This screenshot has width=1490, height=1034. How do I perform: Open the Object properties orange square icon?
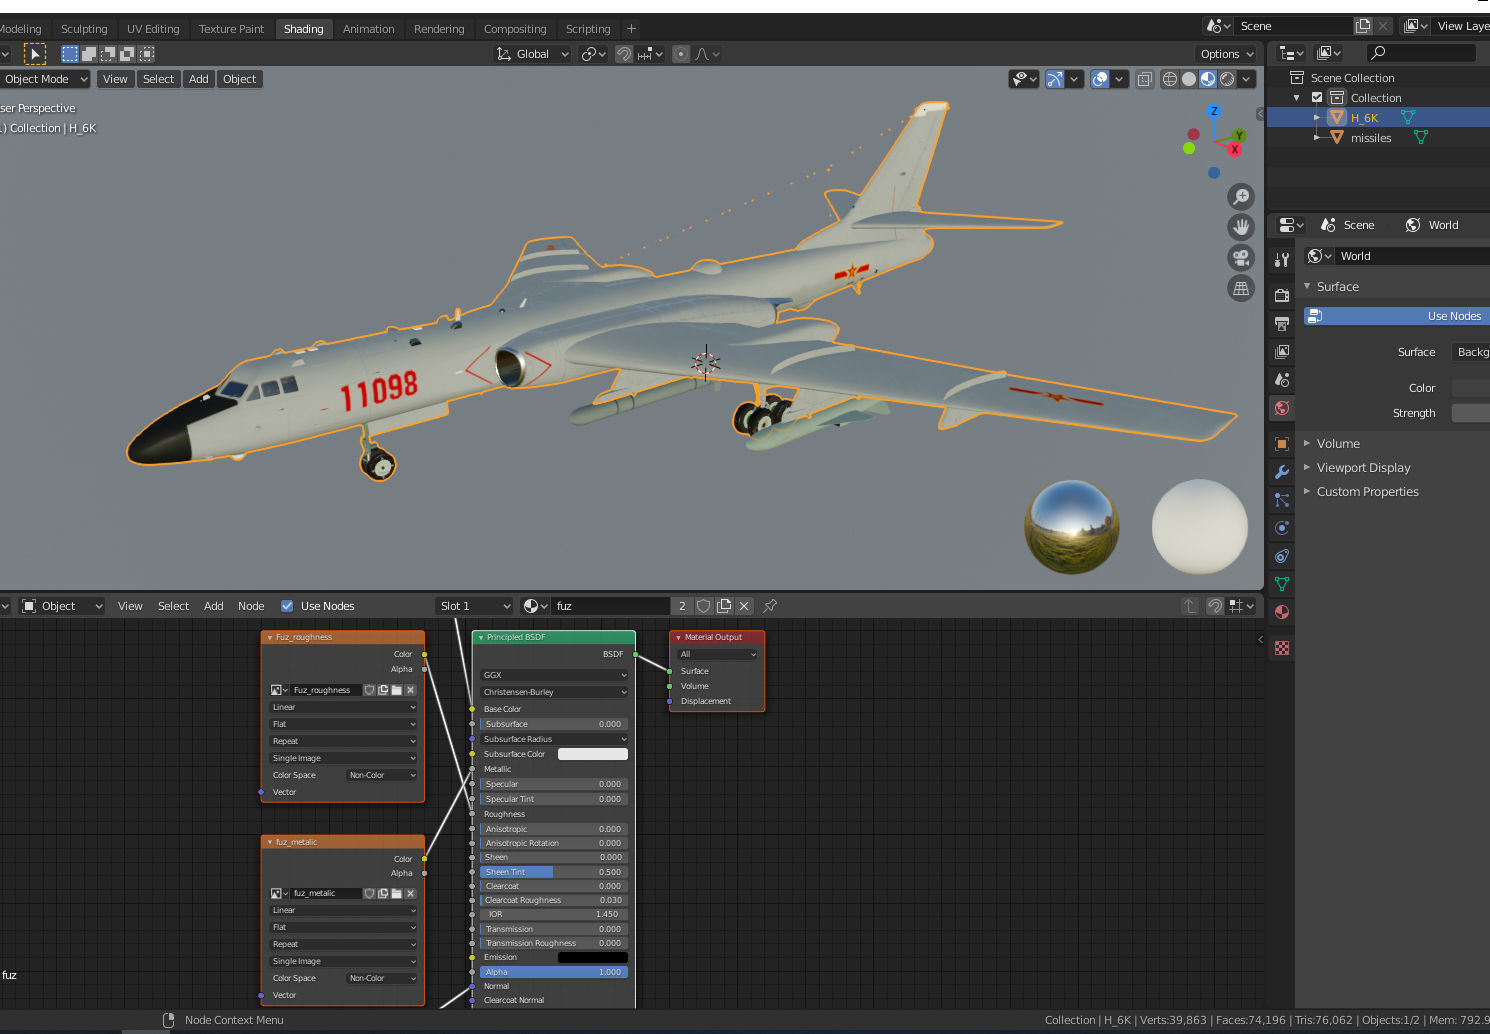point(1282,443)
